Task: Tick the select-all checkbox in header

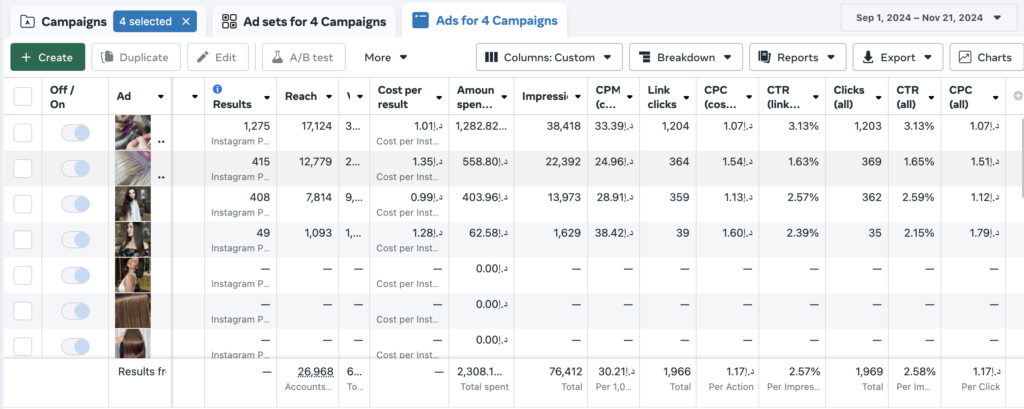Action: click(x=23, y=97)
